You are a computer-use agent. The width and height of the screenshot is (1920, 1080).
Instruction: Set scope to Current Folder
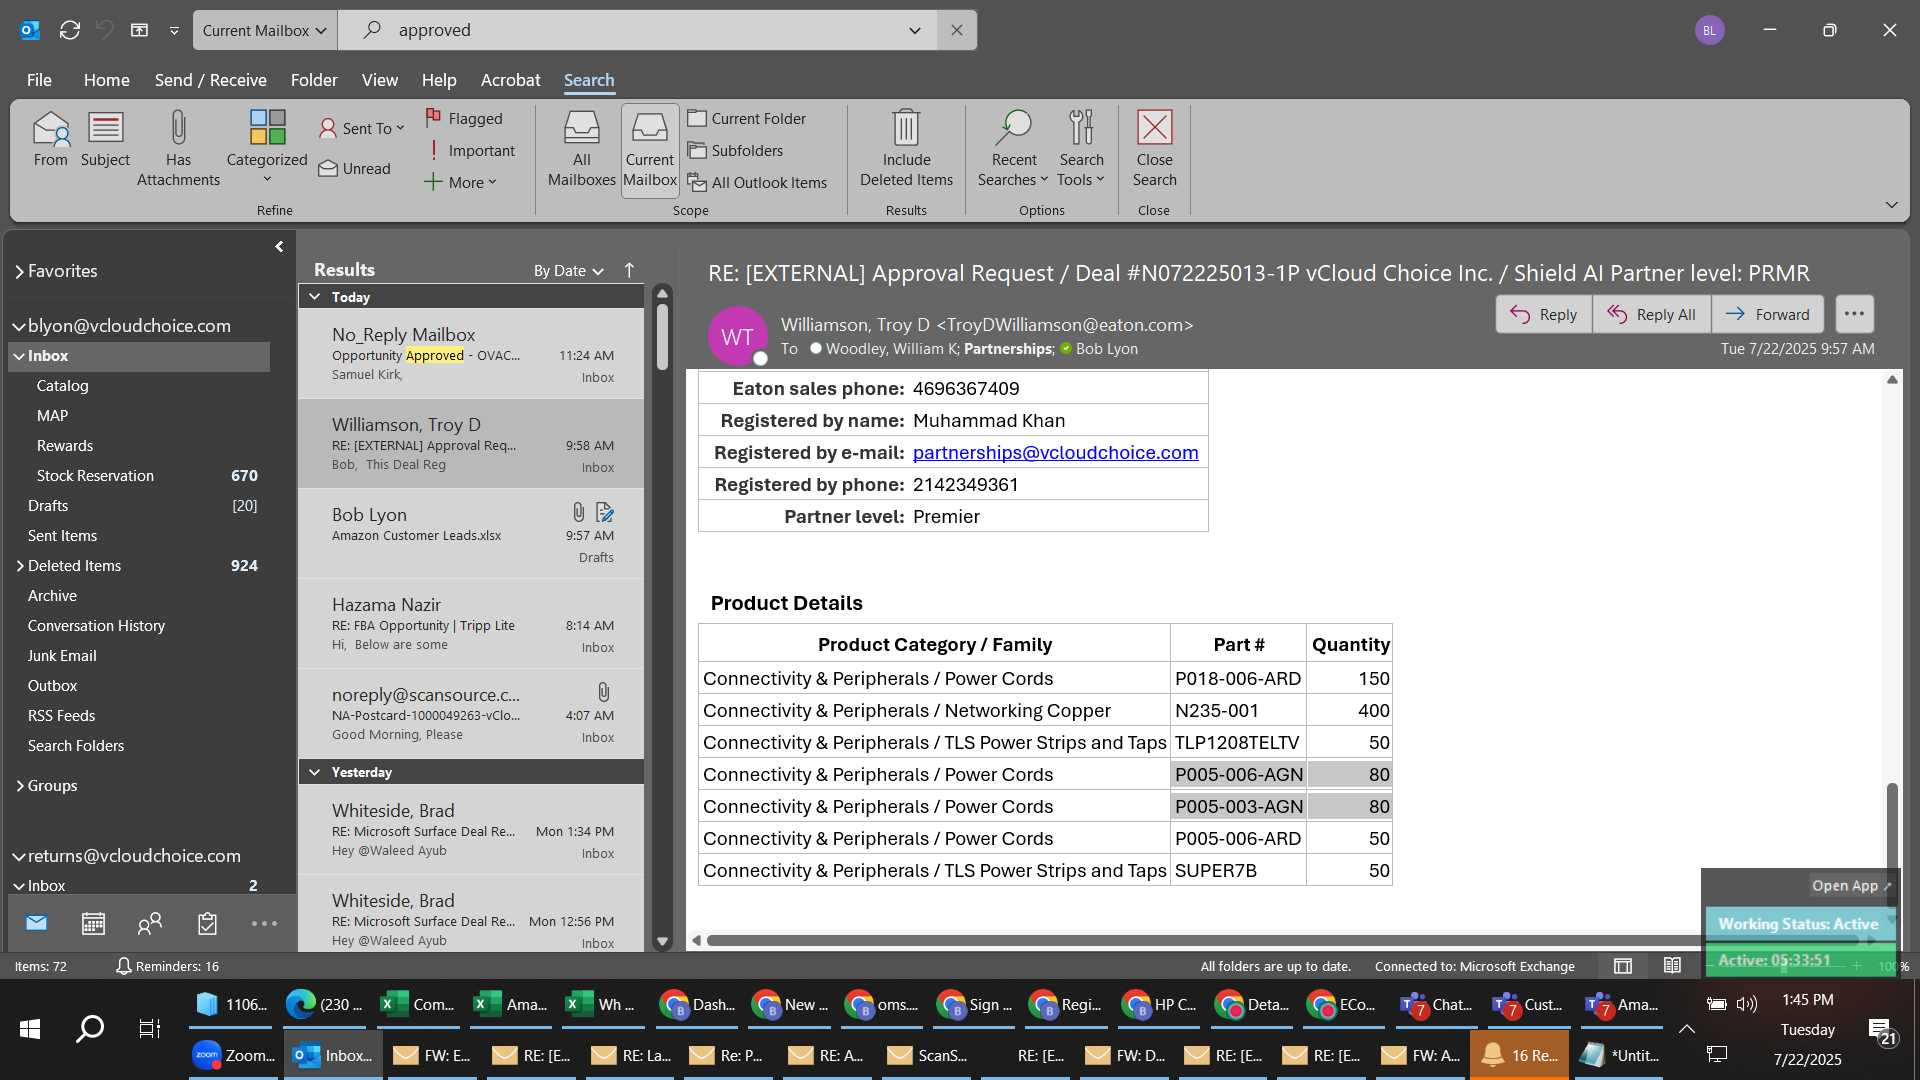[x=746, y=118]
